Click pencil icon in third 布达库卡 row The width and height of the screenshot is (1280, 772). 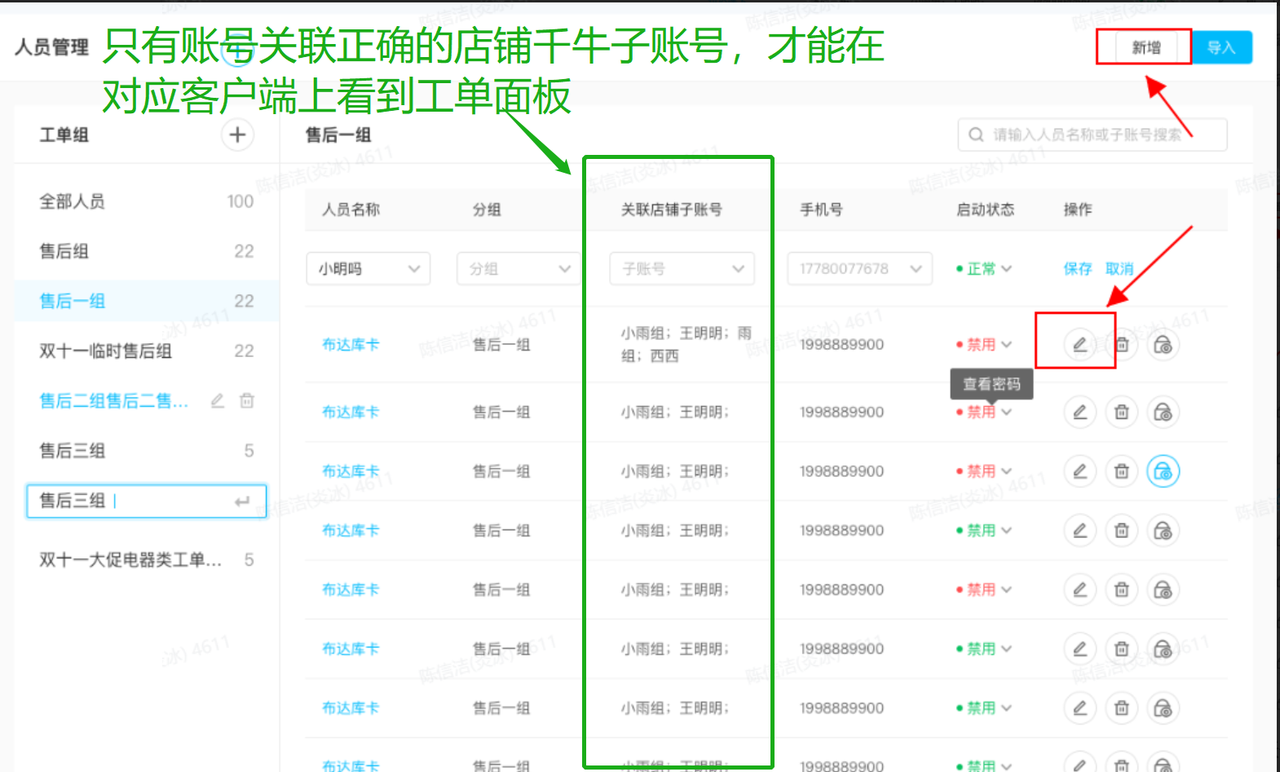point(1079,471)
